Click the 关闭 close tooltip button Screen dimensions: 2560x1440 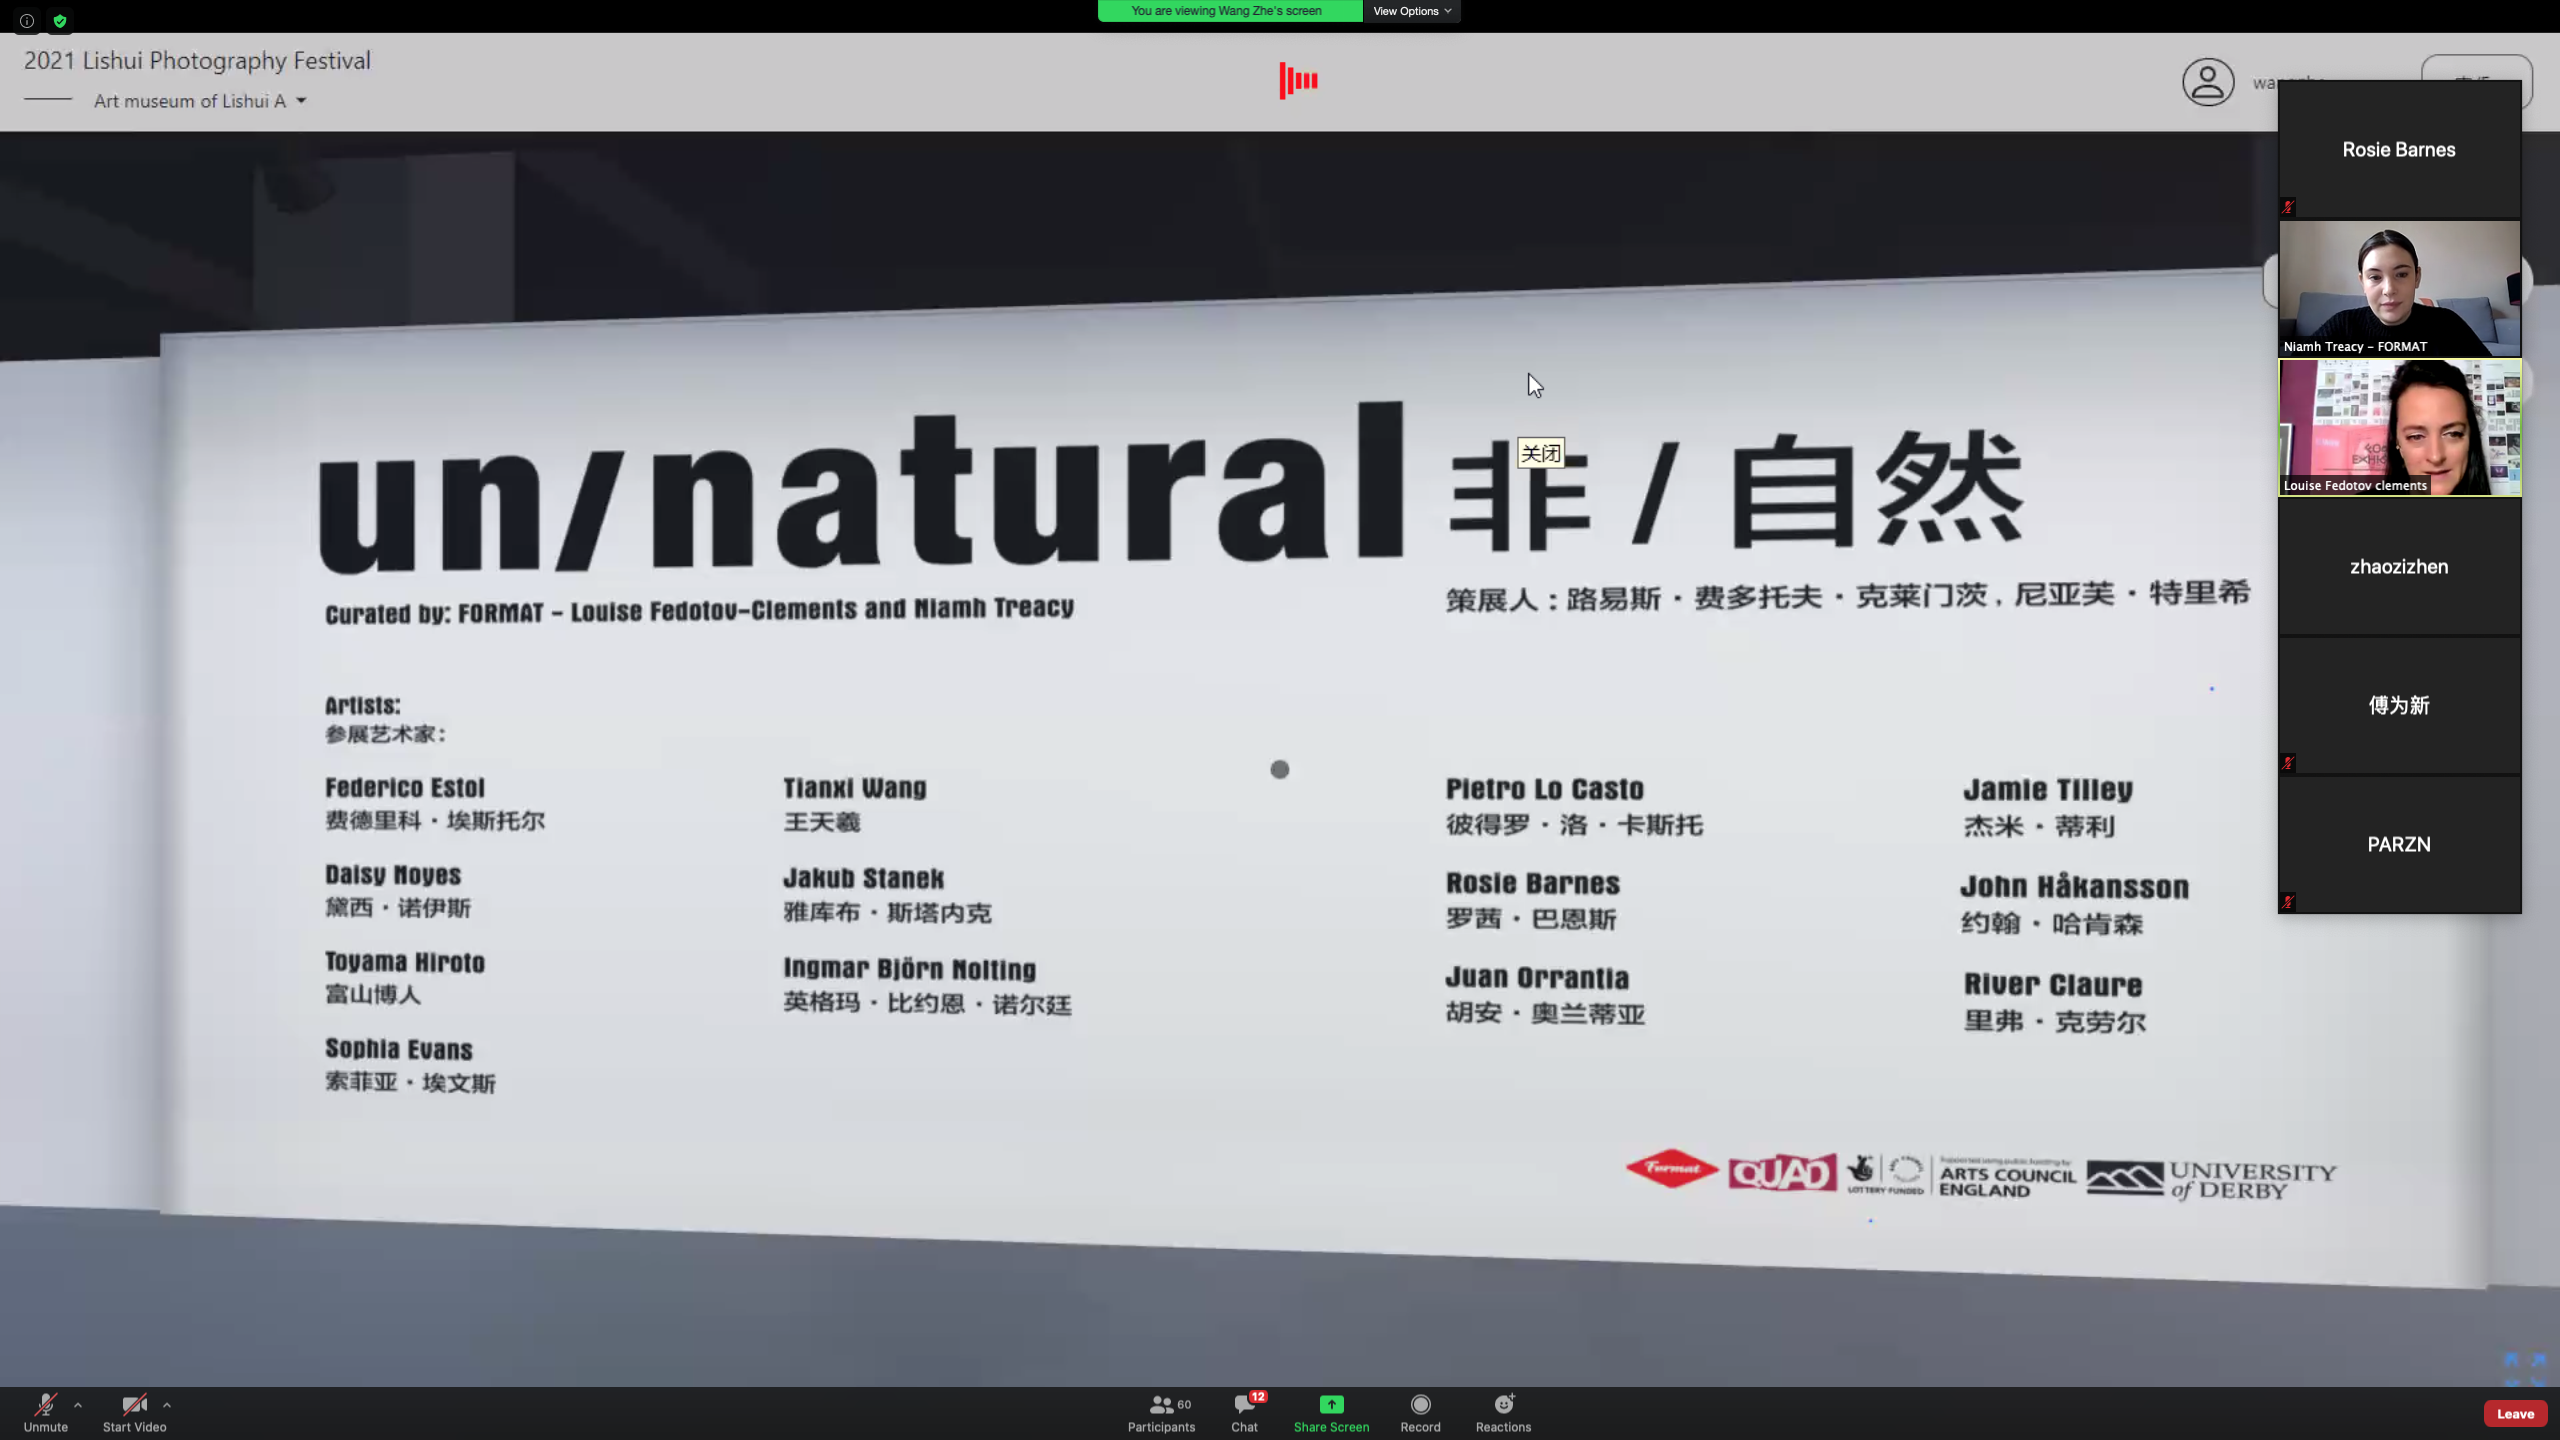[x=1540, y=454]
